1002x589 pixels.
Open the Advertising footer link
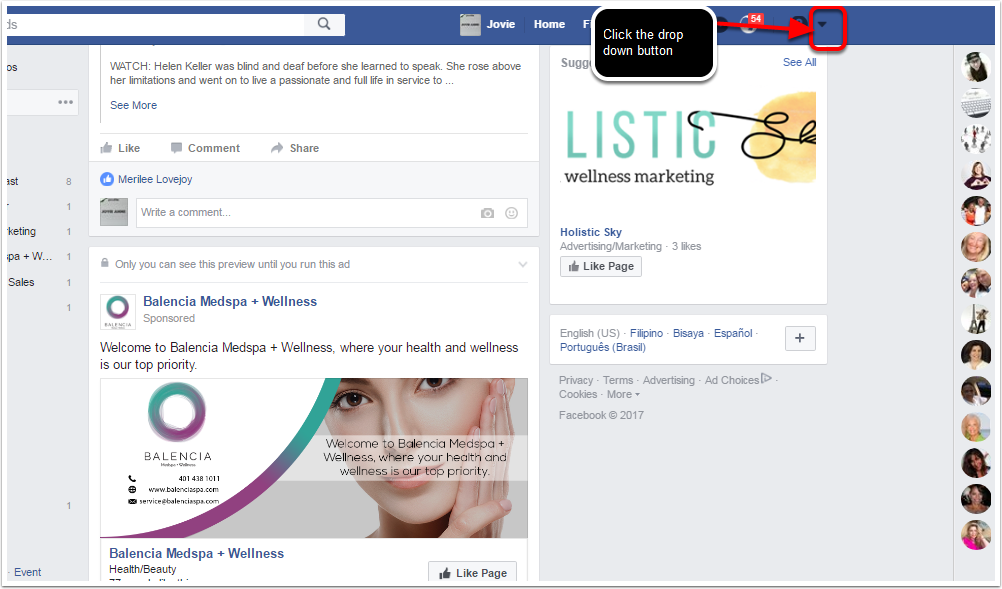click(668, 381)
